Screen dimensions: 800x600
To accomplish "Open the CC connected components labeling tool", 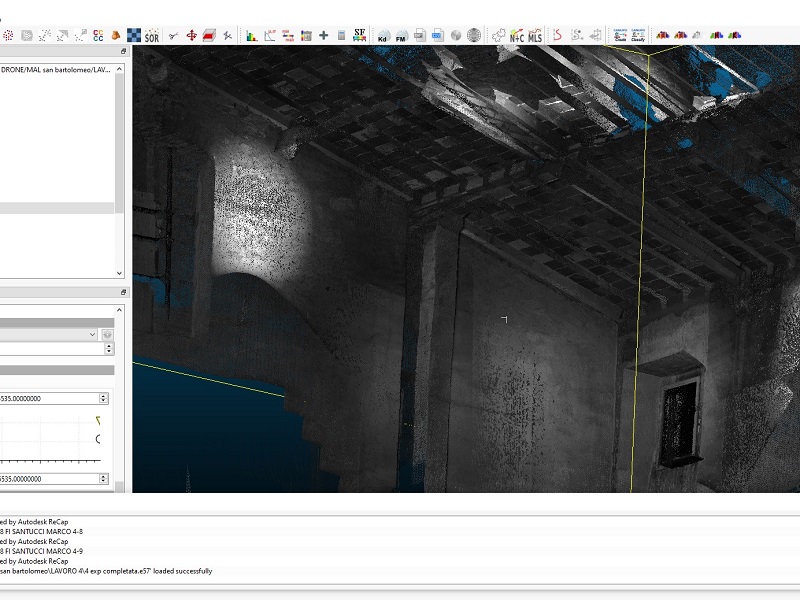I will (98, 35).
